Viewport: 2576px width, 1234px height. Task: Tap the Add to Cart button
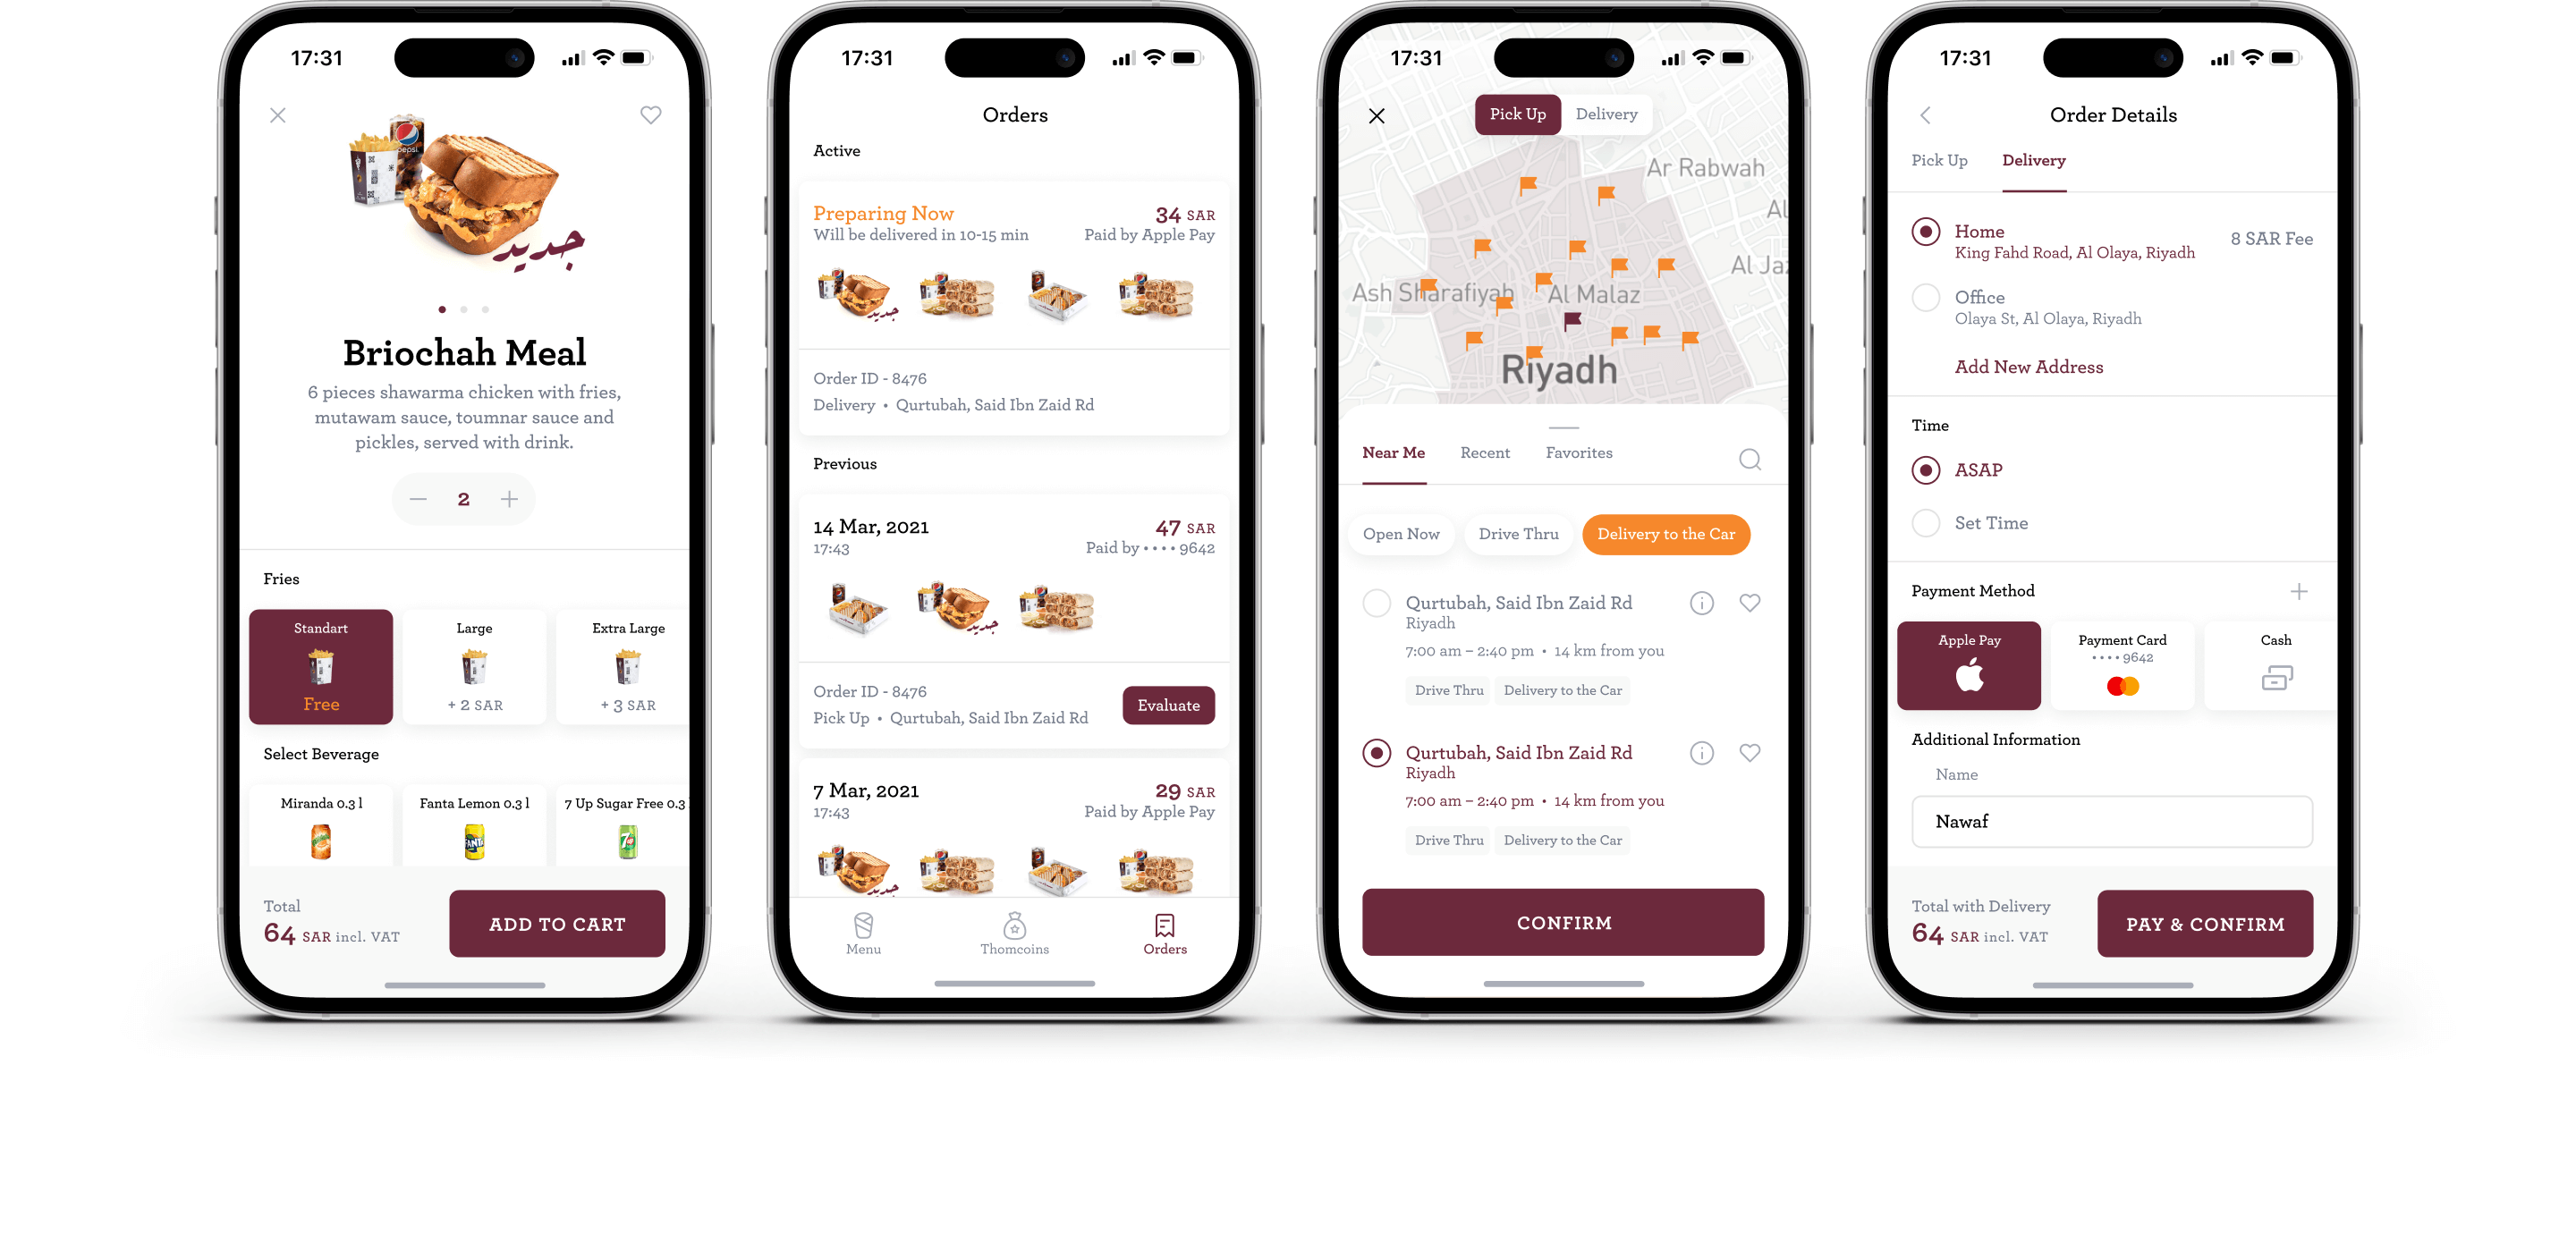coord(557,924)
